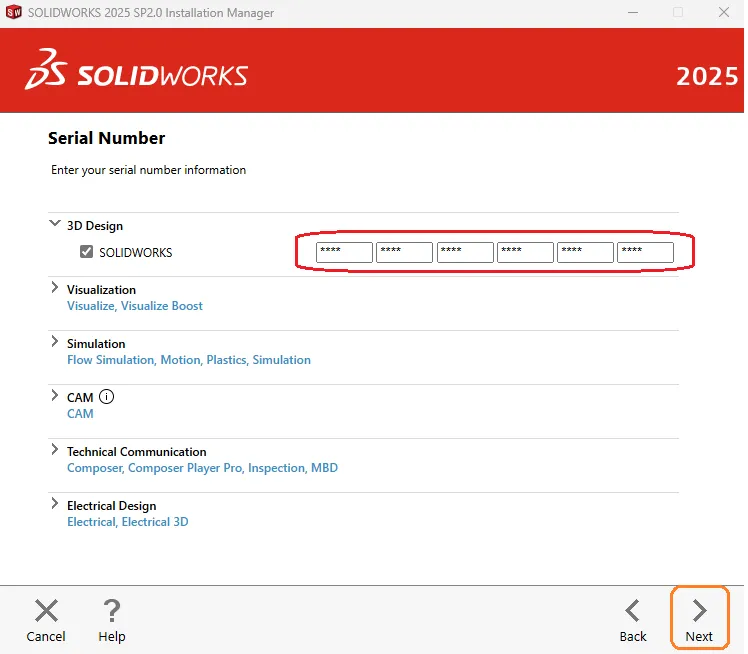
Task: Open the Visualize, Visualize Boost link
Action: point(135,306)
